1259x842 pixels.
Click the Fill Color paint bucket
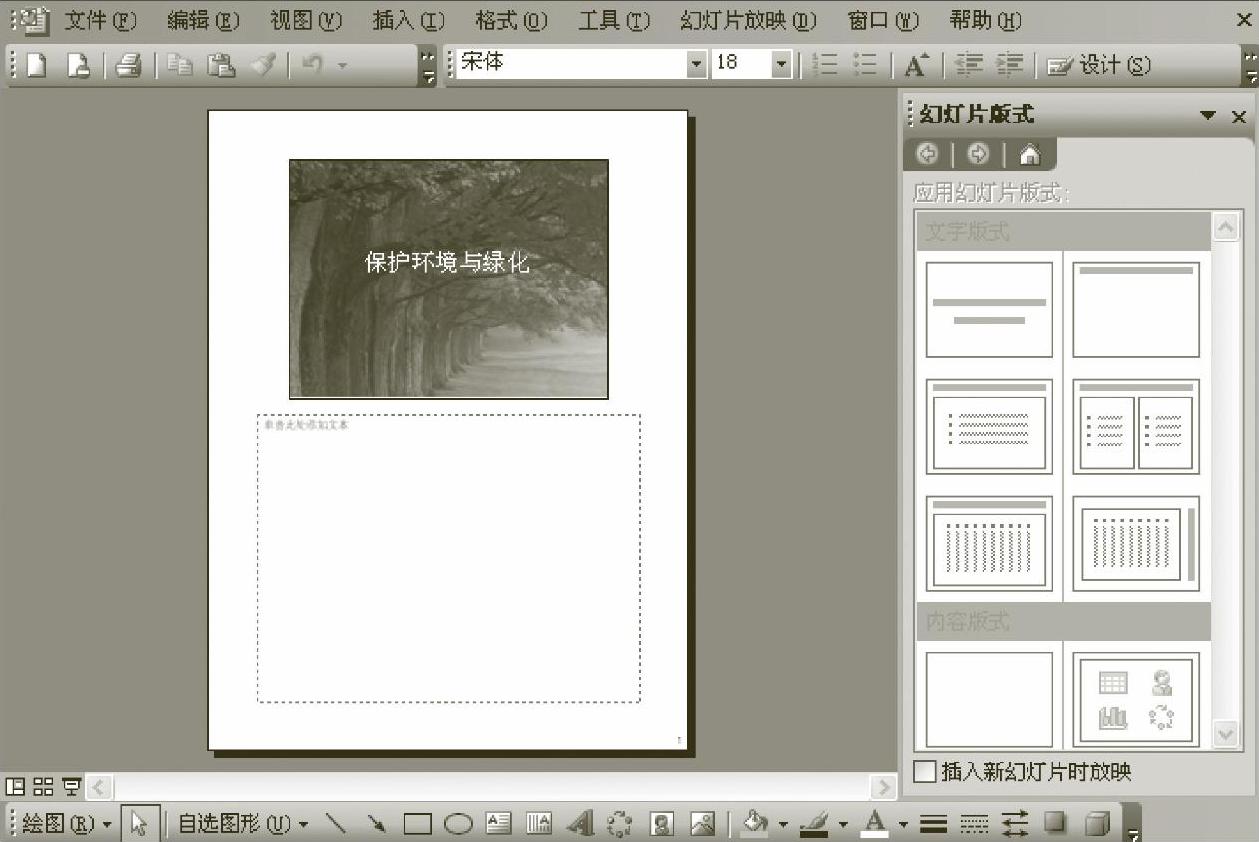[x=755, y=824]
